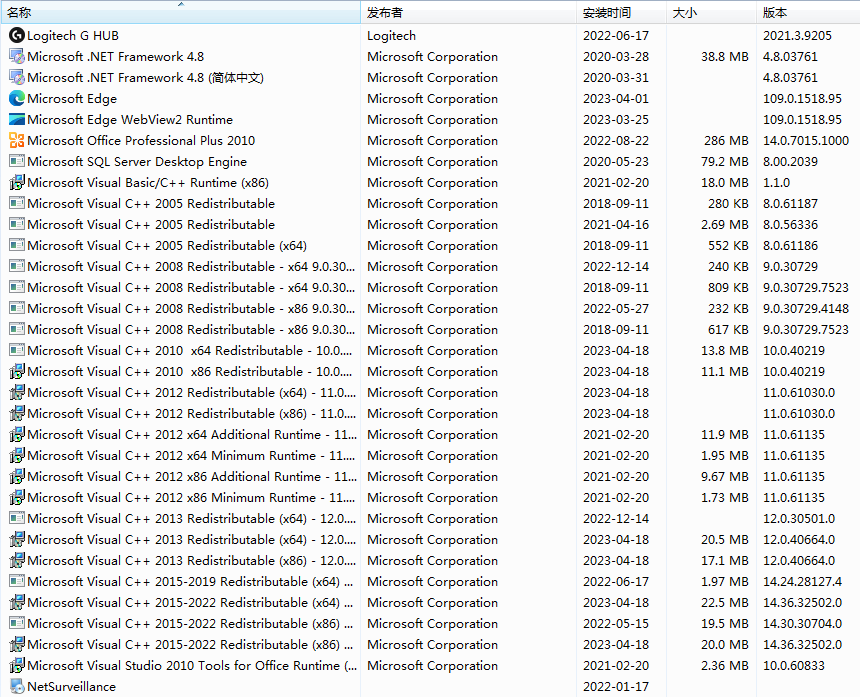
Task: Click the Visual C++ 2012 x64 Minimum Runtime icon
Action: (17, 456)
